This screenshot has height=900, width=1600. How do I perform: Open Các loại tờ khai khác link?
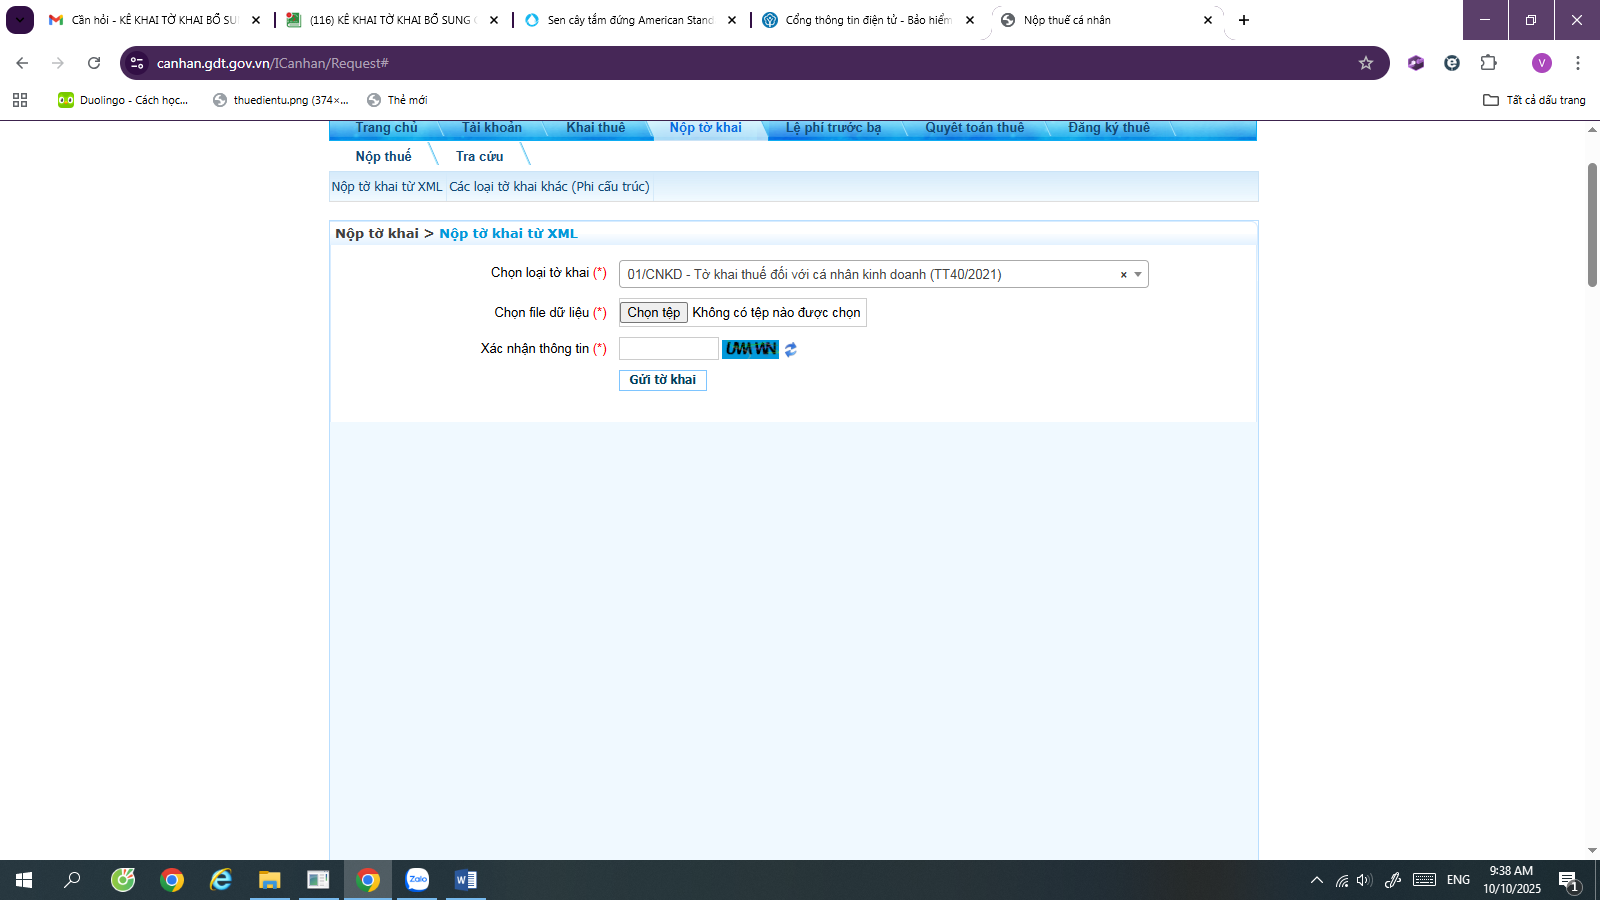click(x=549, y=187)
